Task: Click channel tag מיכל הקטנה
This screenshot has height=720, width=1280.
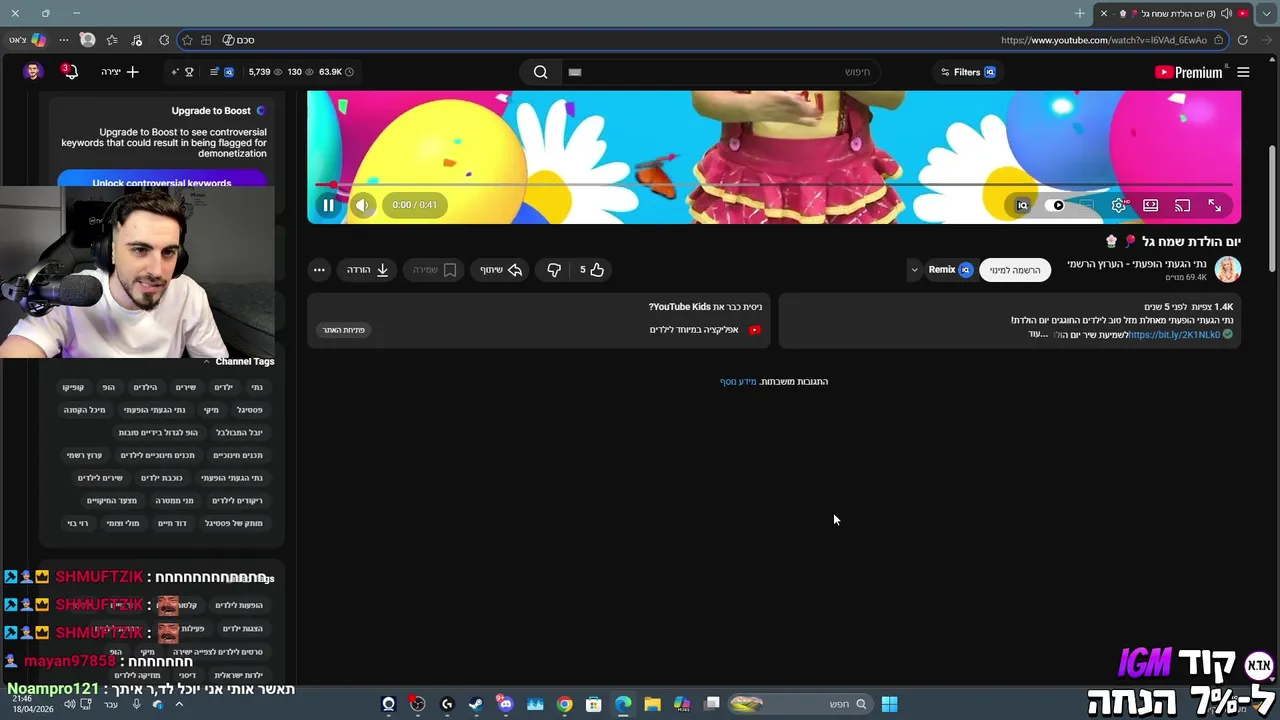Action: tap(85, 410)
